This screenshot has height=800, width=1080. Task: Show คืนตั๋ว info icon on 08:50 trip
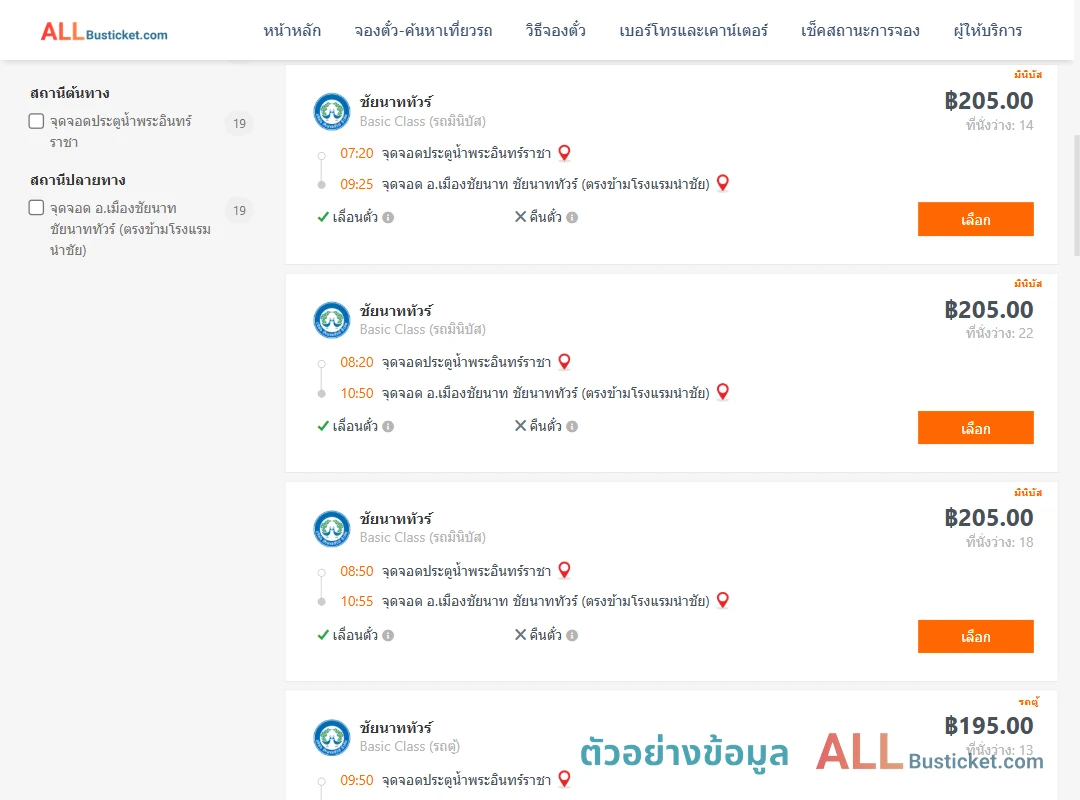(x=572, y=635)
